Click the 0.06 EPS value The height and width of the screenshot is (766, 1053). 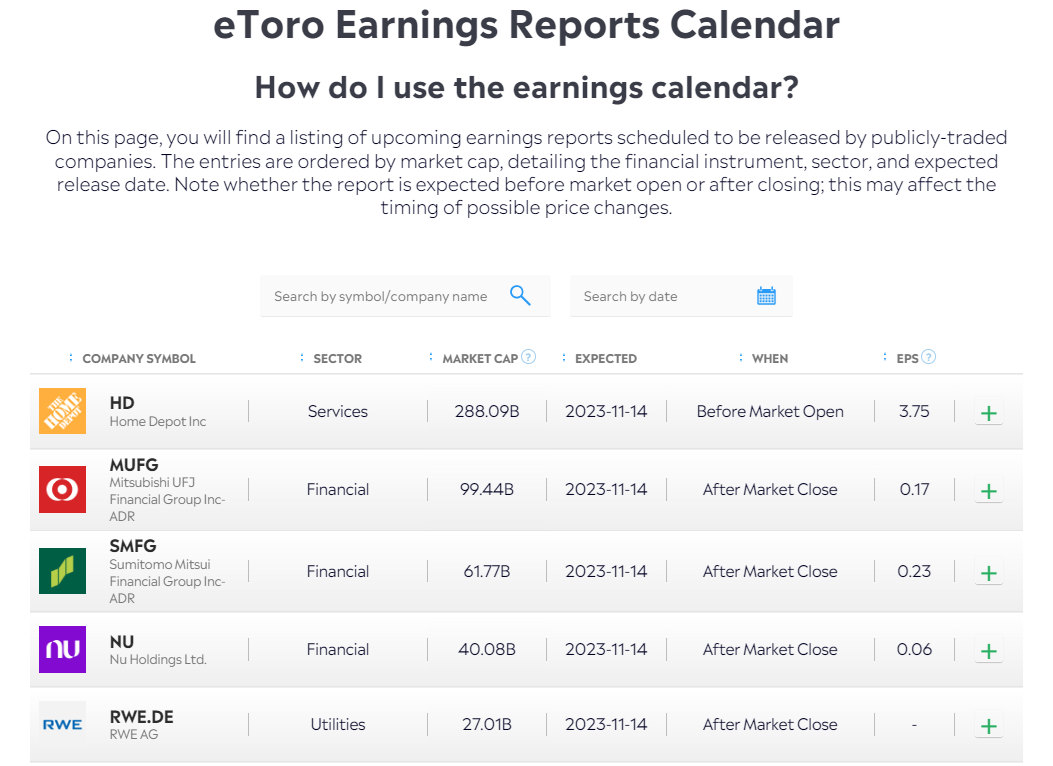click(x=914, y=649)
